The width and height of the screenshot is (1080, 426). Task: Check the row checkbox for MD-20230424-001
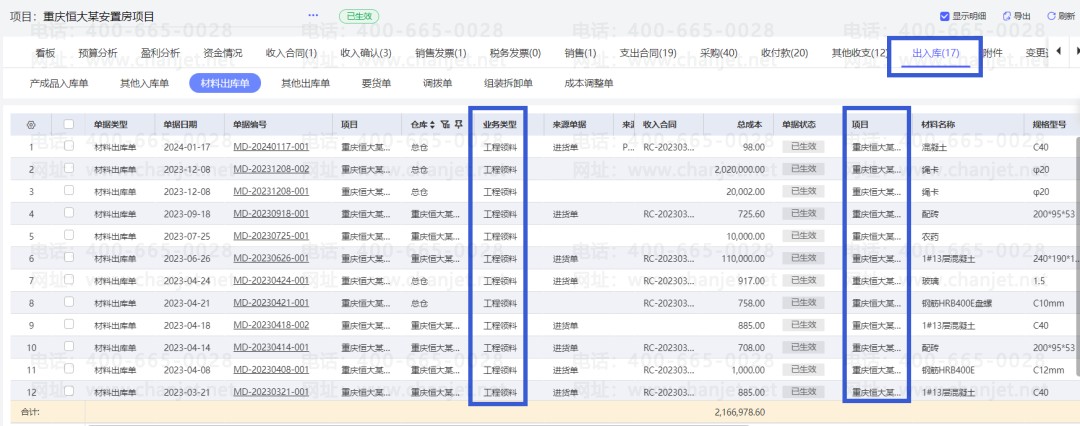pyautogui.click(x=68, y=280)
